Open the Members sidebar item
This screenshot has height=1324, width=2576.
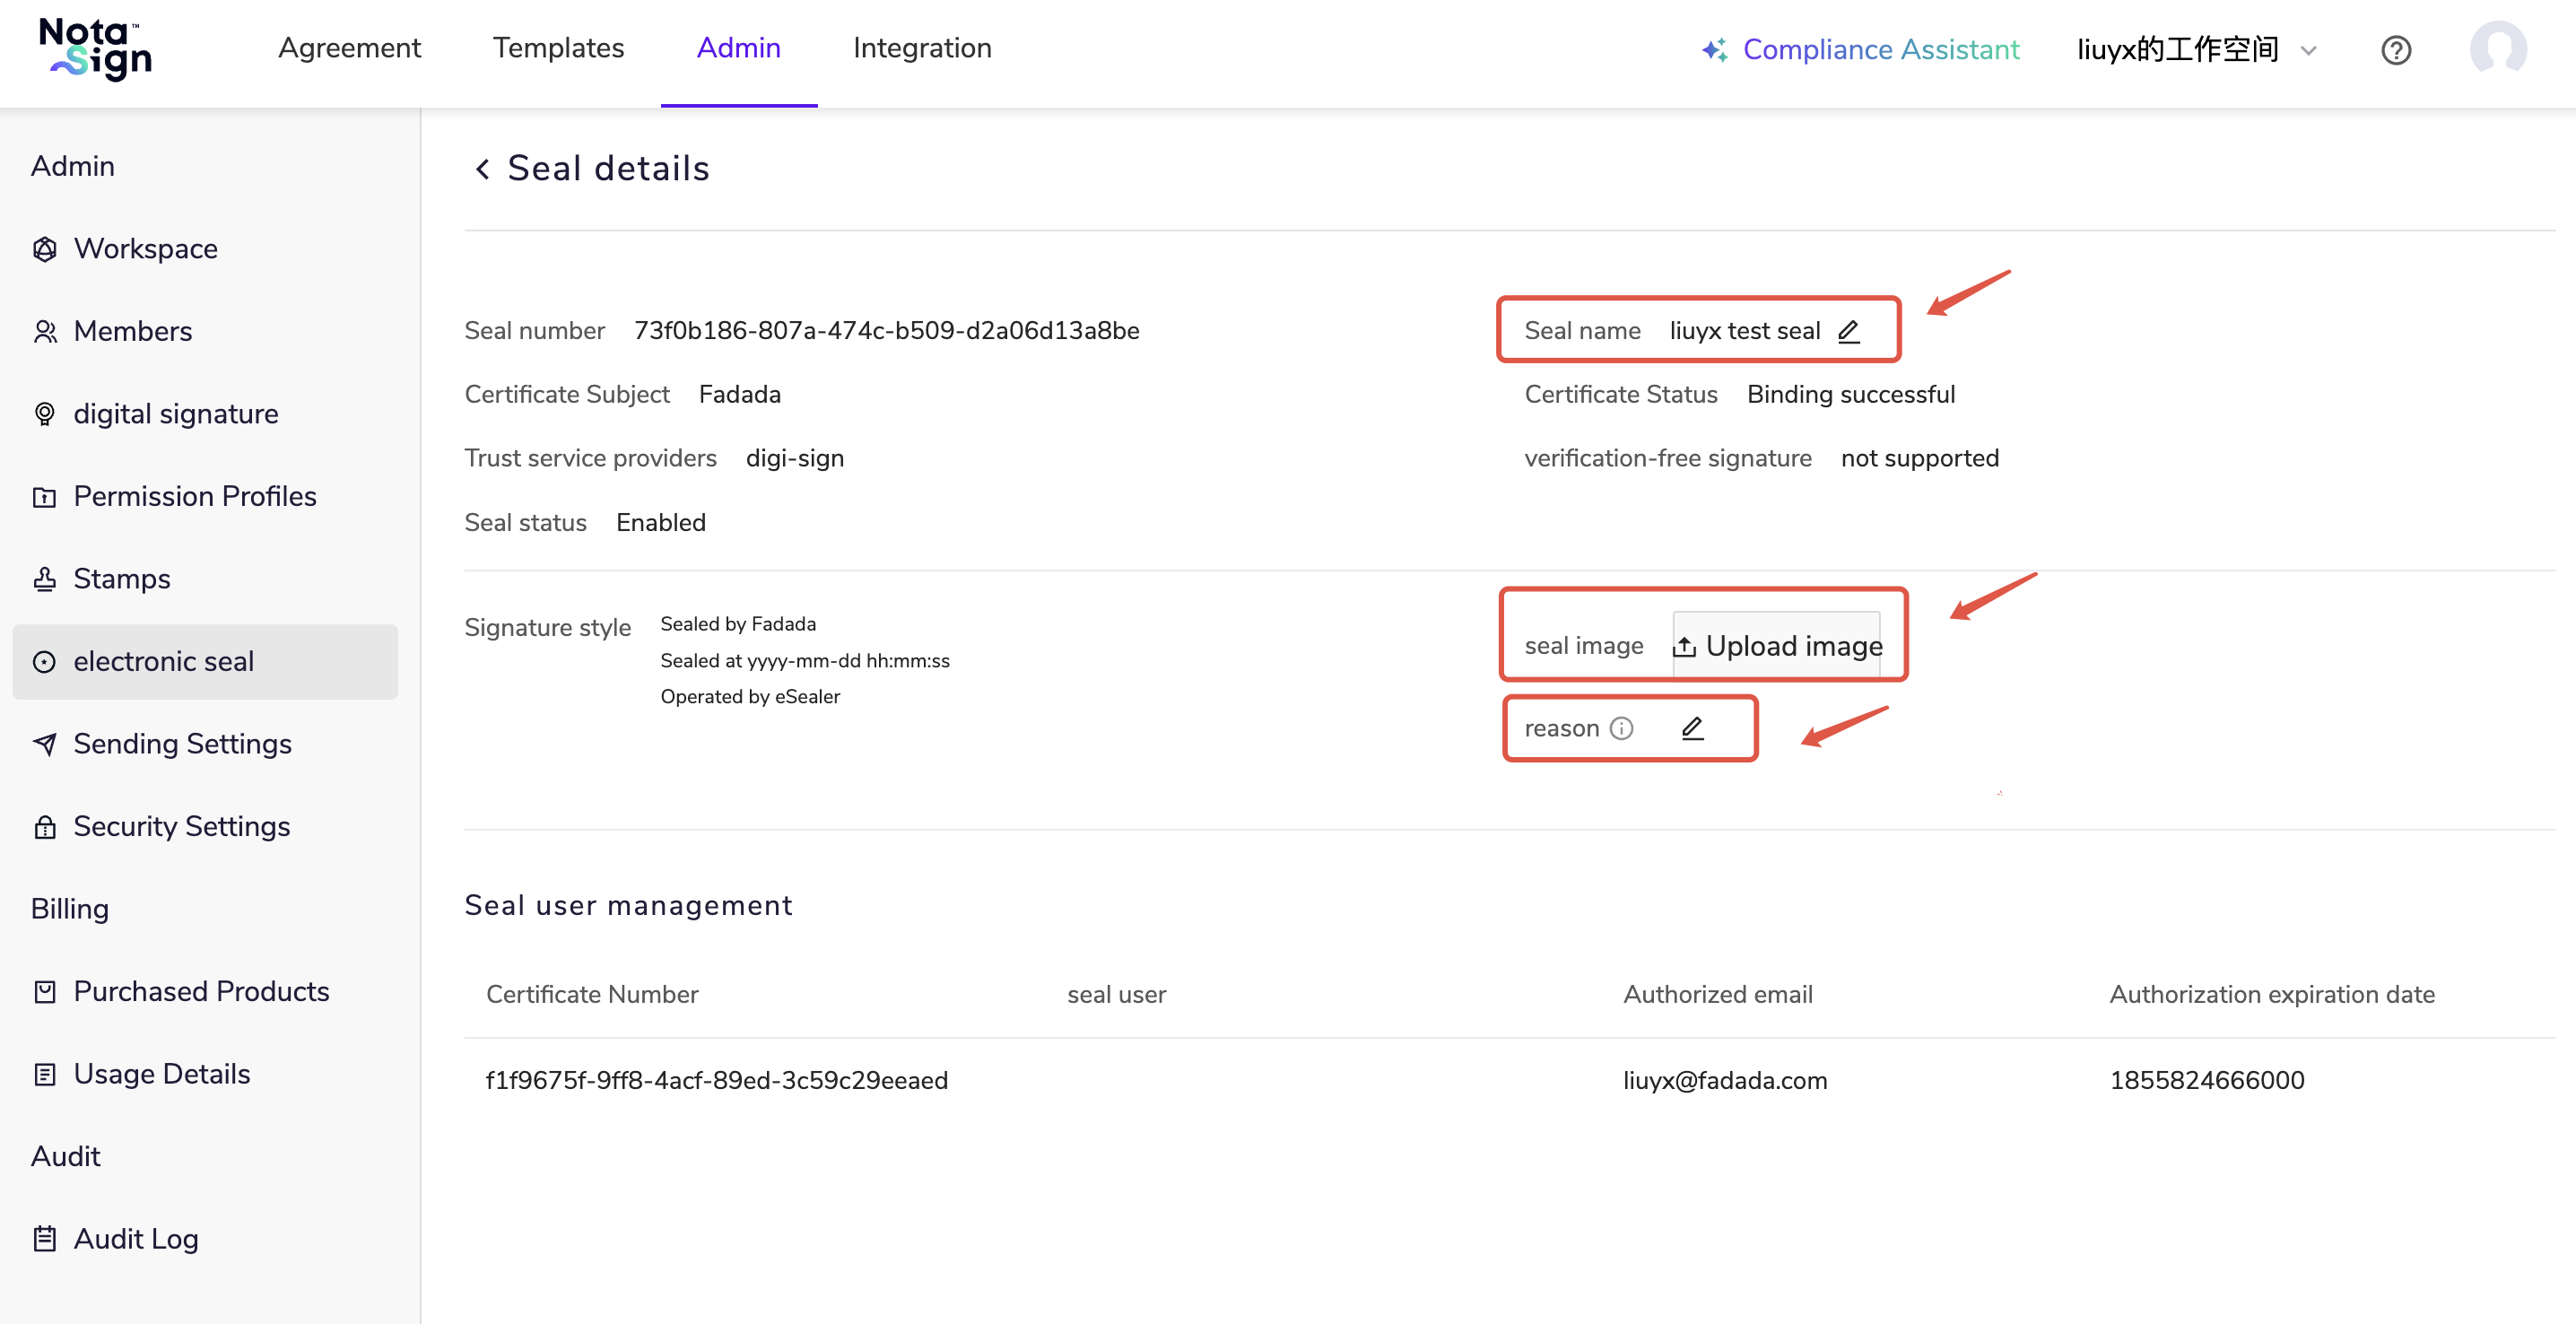coord(132,331)
